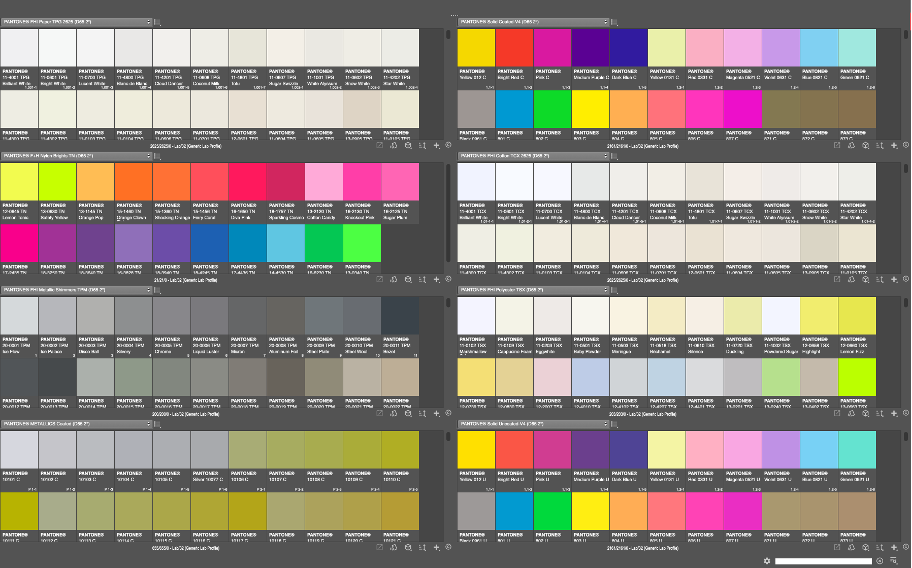Select Pink U swatch in Solid Uncoated
The width and height of the screenshot is (912, 568).
tap(553, 450)
